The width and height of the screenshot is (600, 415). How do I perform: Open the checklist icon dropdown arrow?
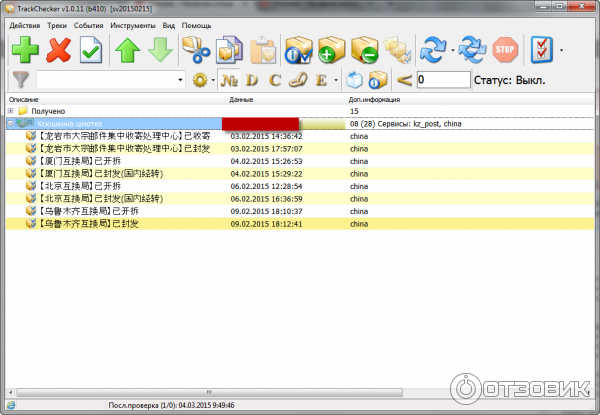pos(561,49)
